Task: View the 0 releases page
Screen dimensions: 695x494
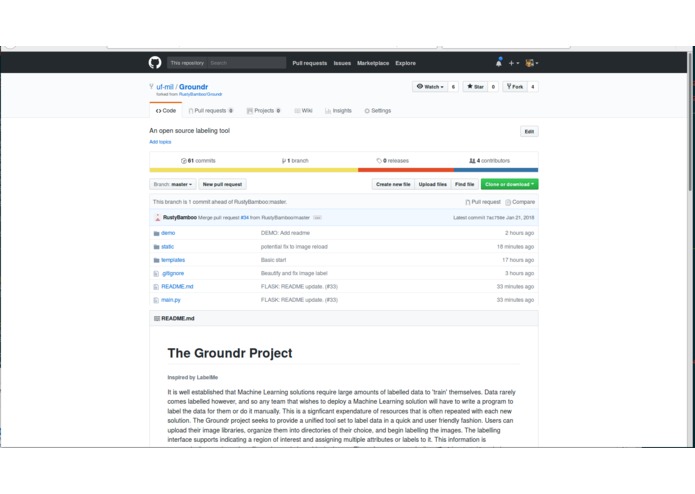Action: (392, 161)
